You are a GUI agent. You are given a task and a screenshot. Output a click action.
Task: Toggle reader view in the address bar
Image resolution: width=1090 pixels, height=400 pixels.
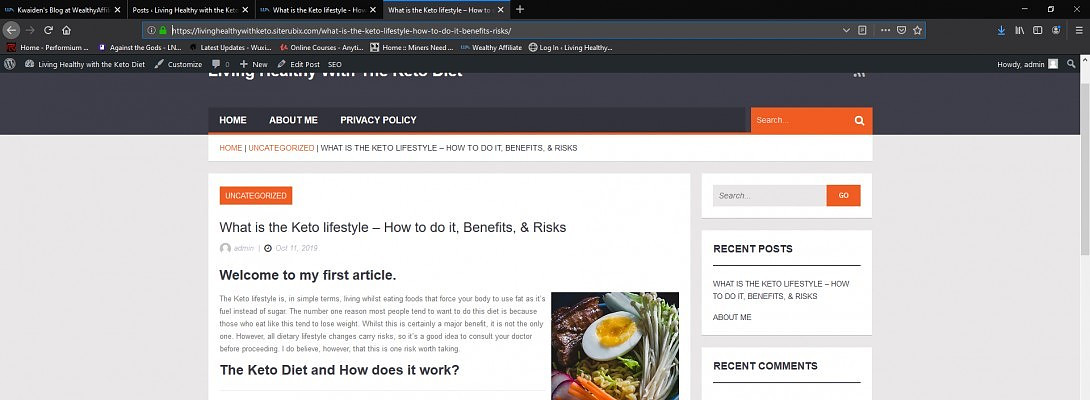tap(862, 31)
